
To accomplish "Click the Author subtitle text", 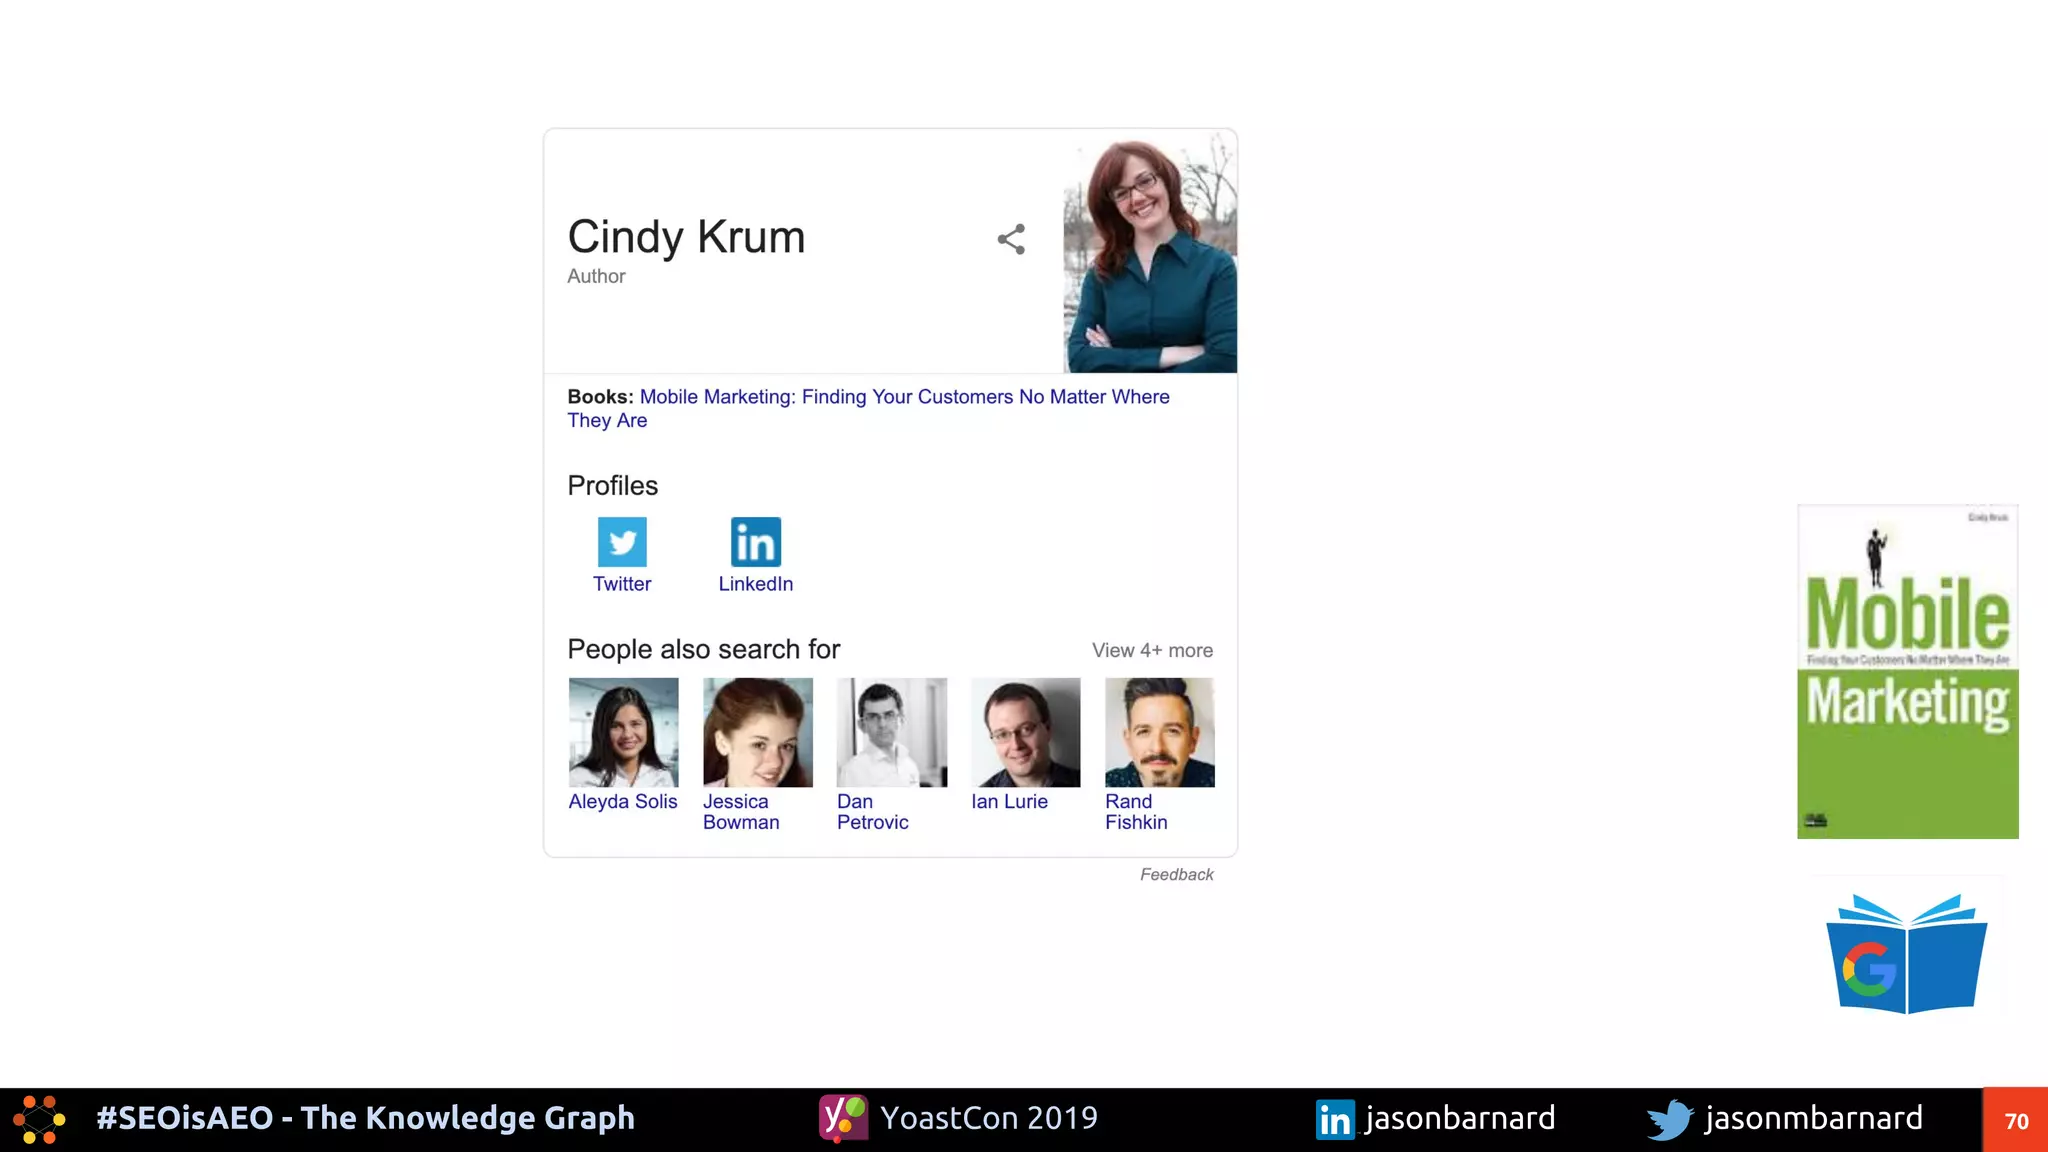I will click(x=596, y=276).
